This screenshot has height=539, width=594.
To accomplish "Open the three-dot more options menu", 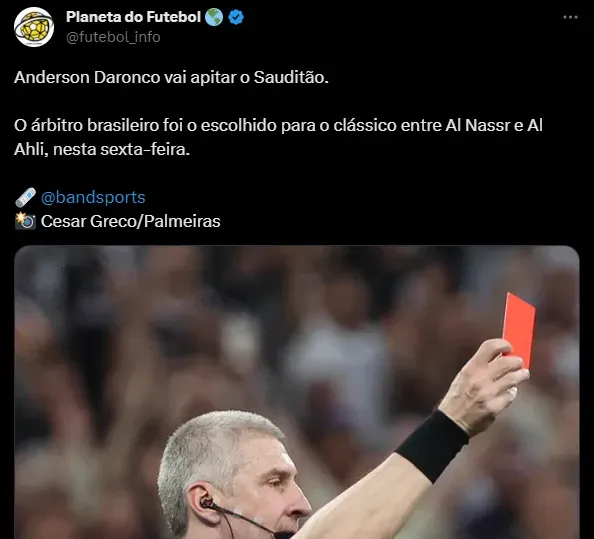I will pyautogui.click(x=570, y=17).
